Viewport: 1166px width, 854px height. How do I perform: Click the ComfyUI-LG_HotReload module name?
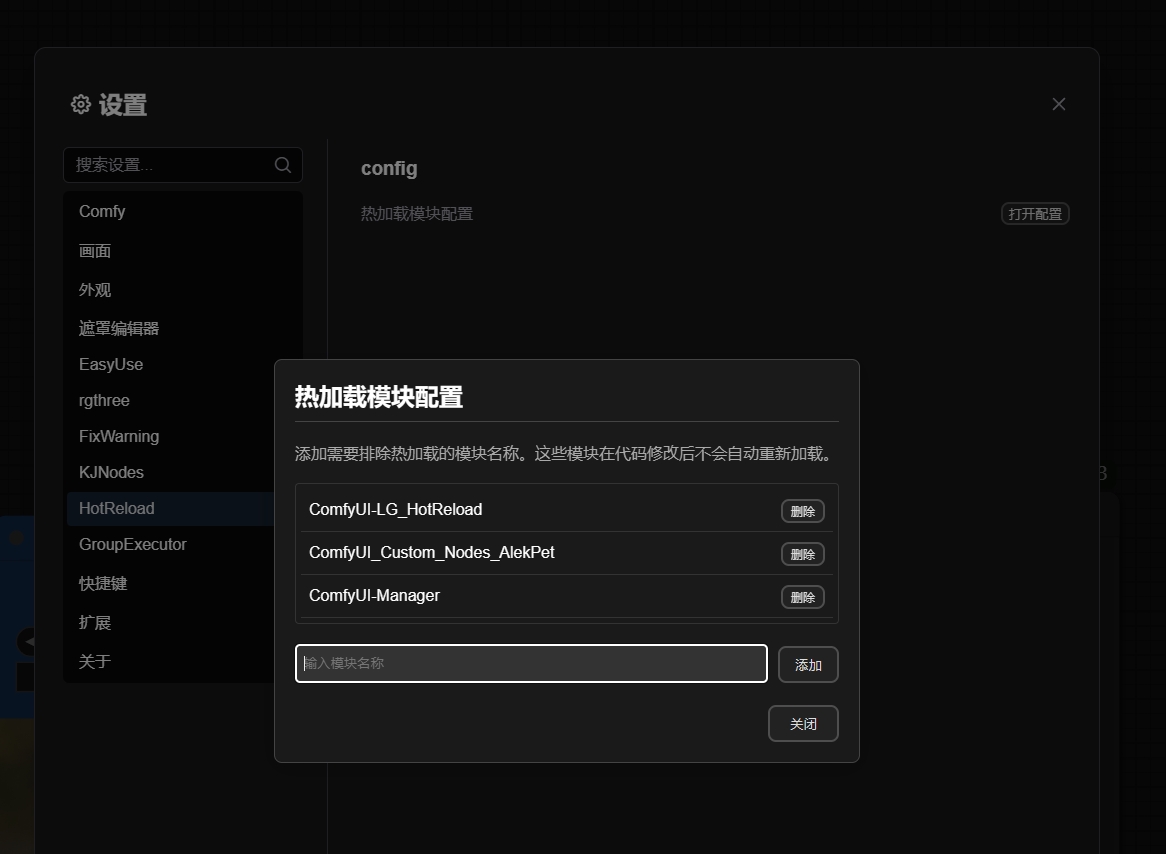396,510
